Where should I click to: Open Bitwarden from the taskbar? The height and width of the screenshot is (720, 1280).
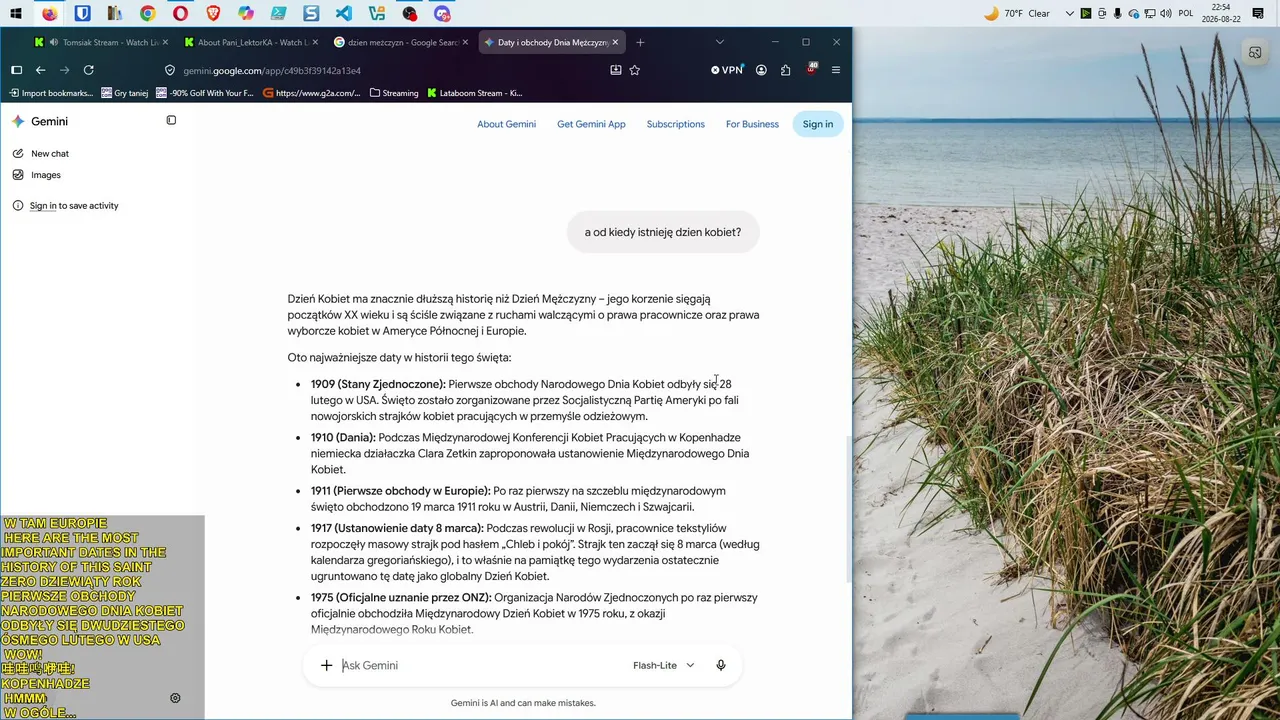(82, 14)
